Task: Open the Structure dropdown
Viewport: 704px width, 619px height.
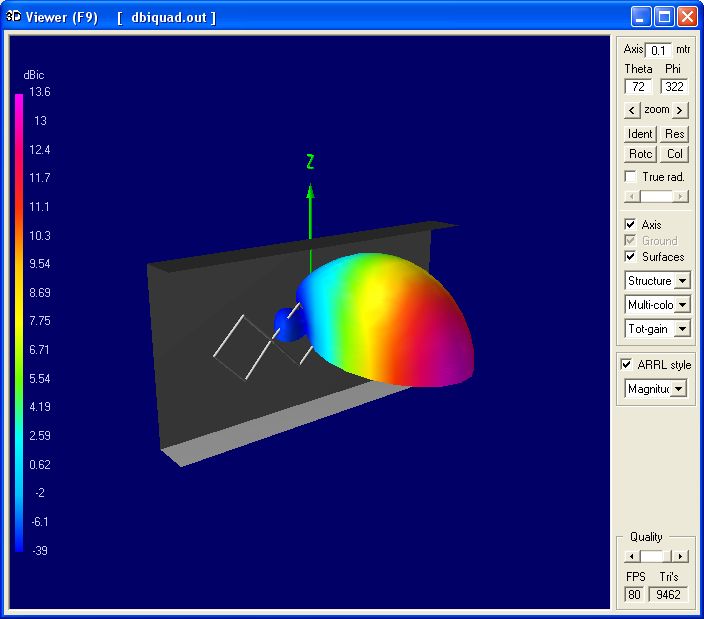Action: [x=682, y=281]
